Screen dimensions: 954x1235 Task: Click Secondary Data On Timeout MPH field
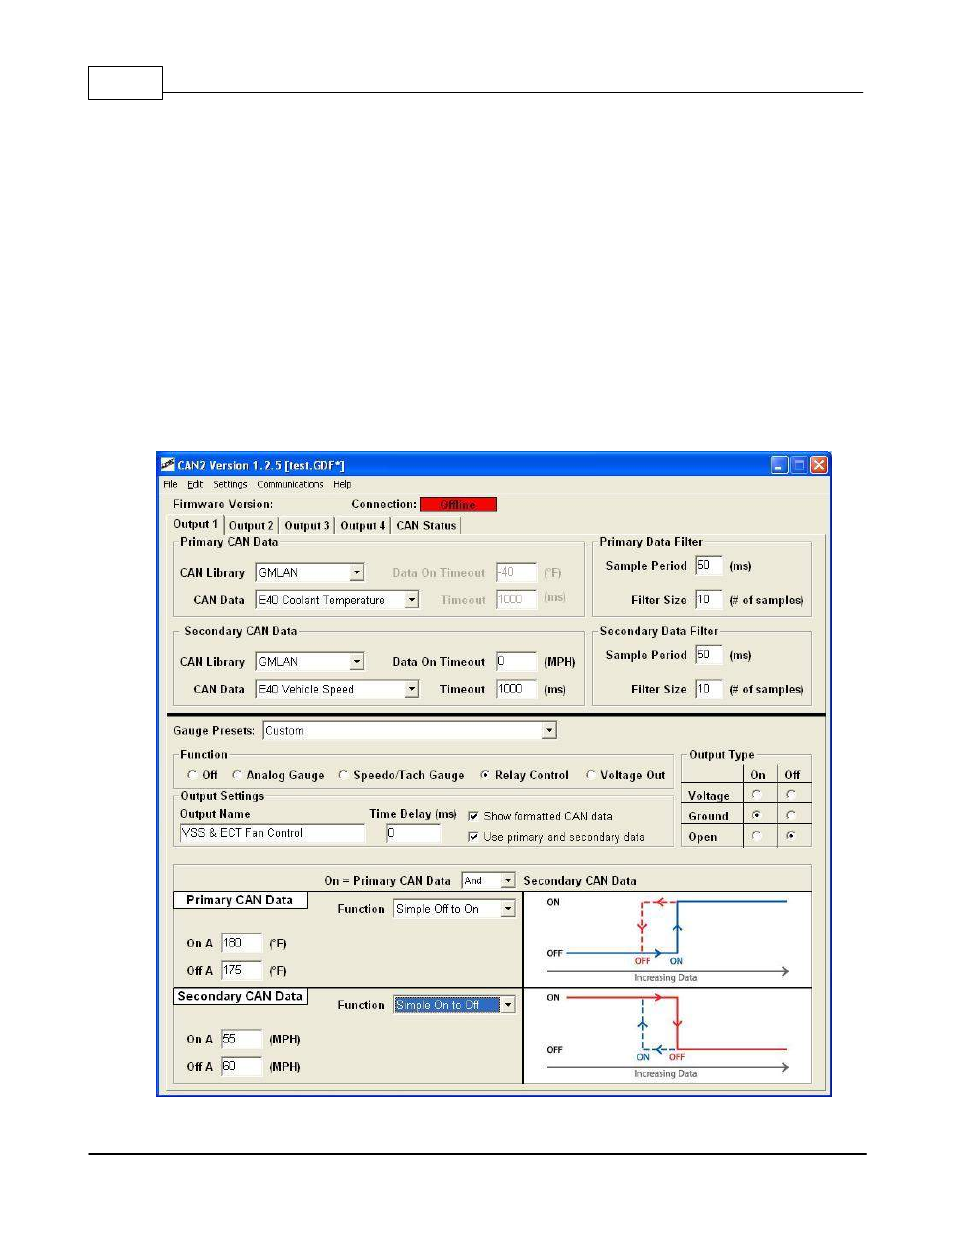point(516,662)
